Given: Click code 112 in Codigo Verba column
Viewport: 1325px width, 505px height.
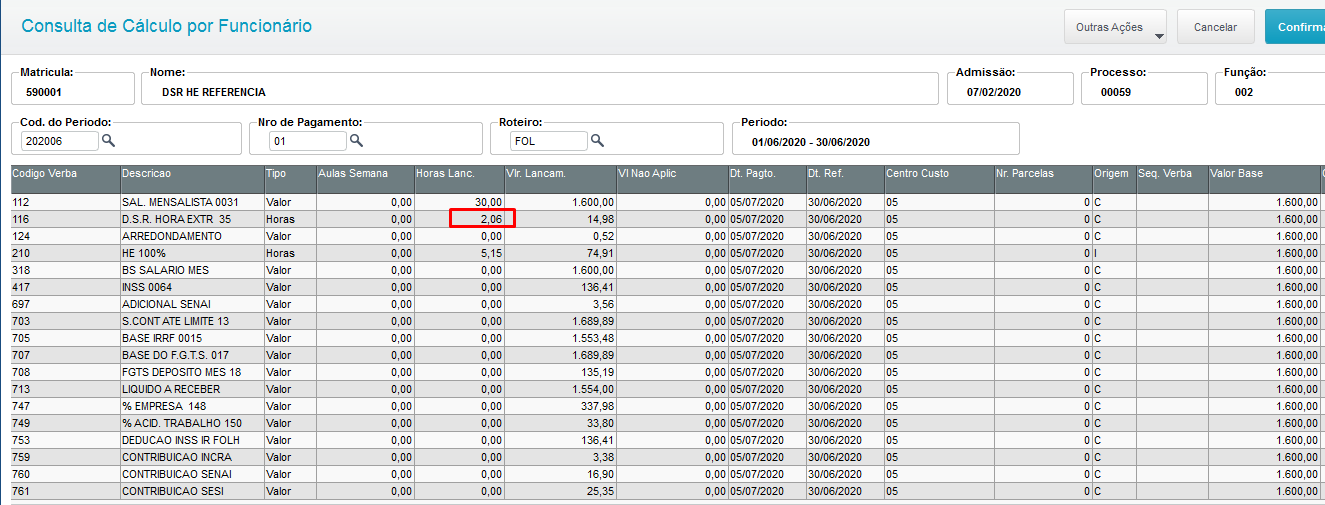Looking at the screenshot, I should (x=21, y=202).
